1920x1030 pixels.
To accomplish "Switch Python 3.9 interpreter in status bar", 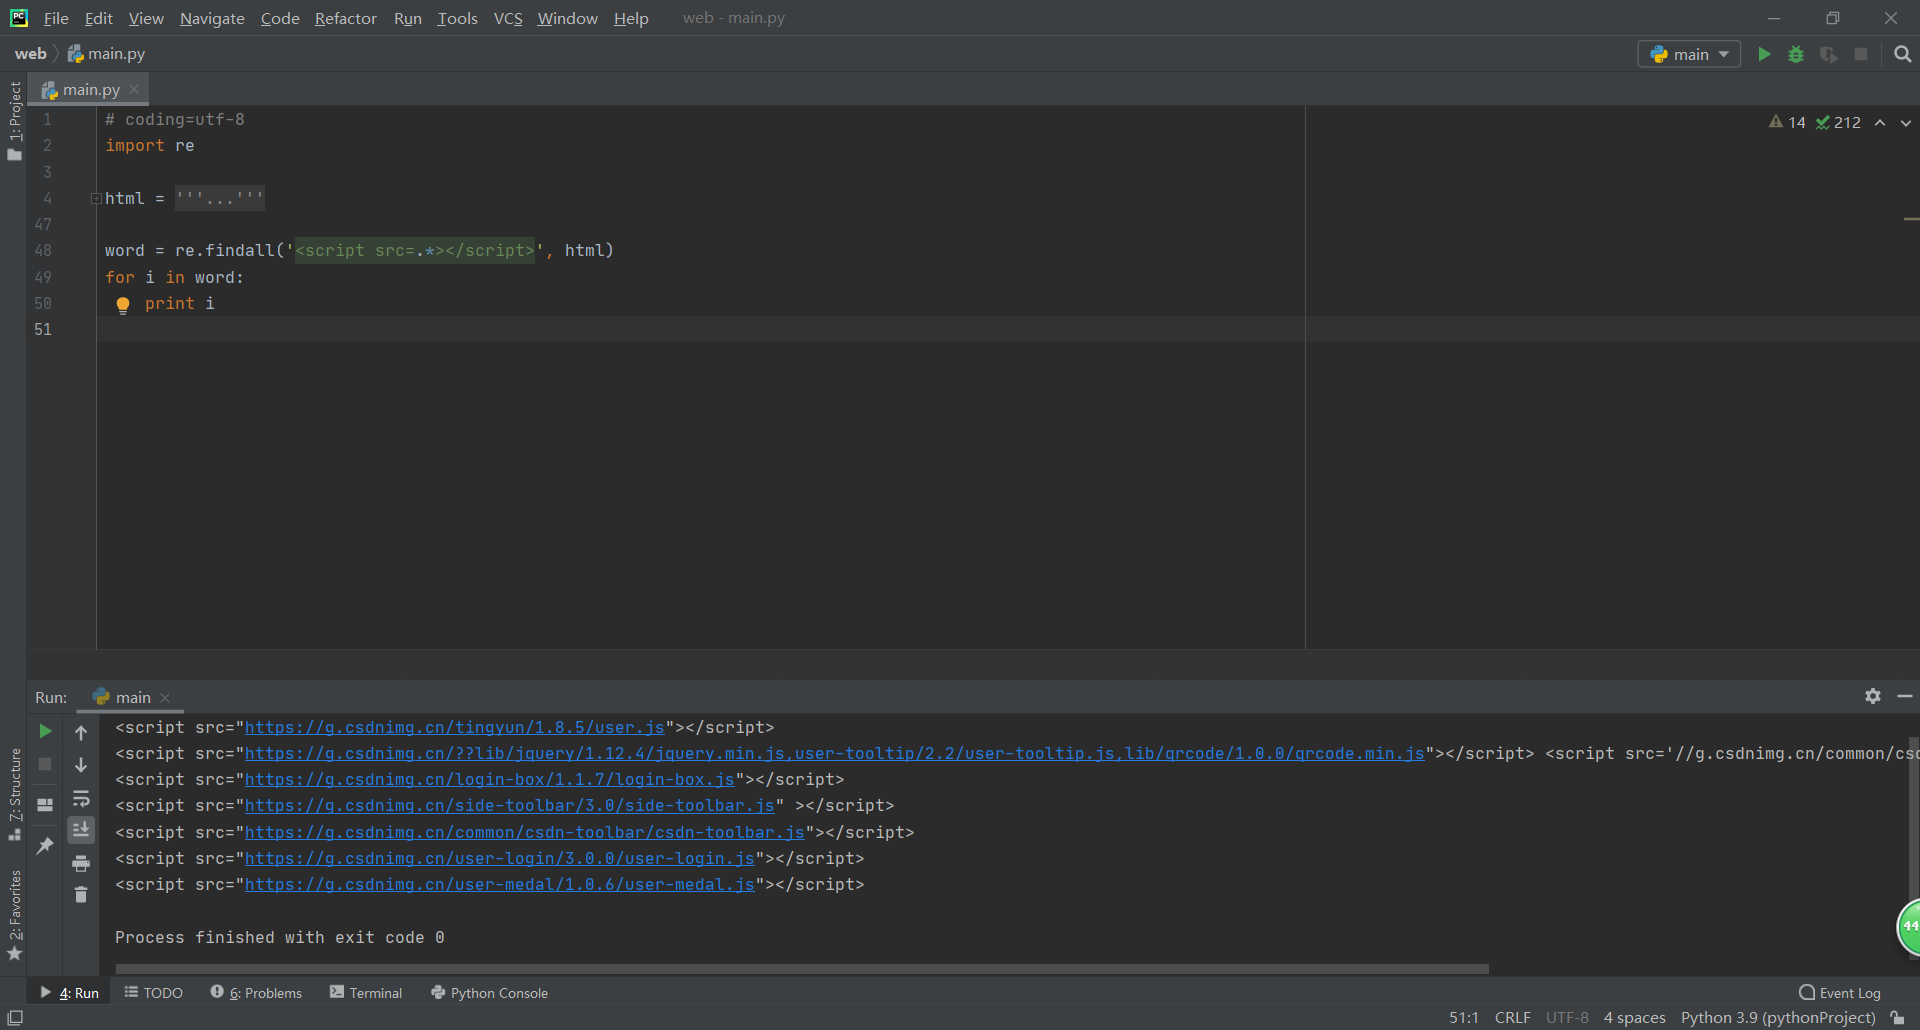I will point(1778,1018).
